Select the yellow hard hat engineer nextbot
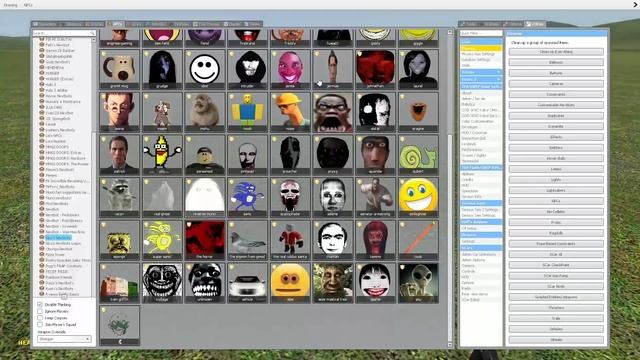The image size is (640, 360). pyautogui.click(x=290, y=112)
